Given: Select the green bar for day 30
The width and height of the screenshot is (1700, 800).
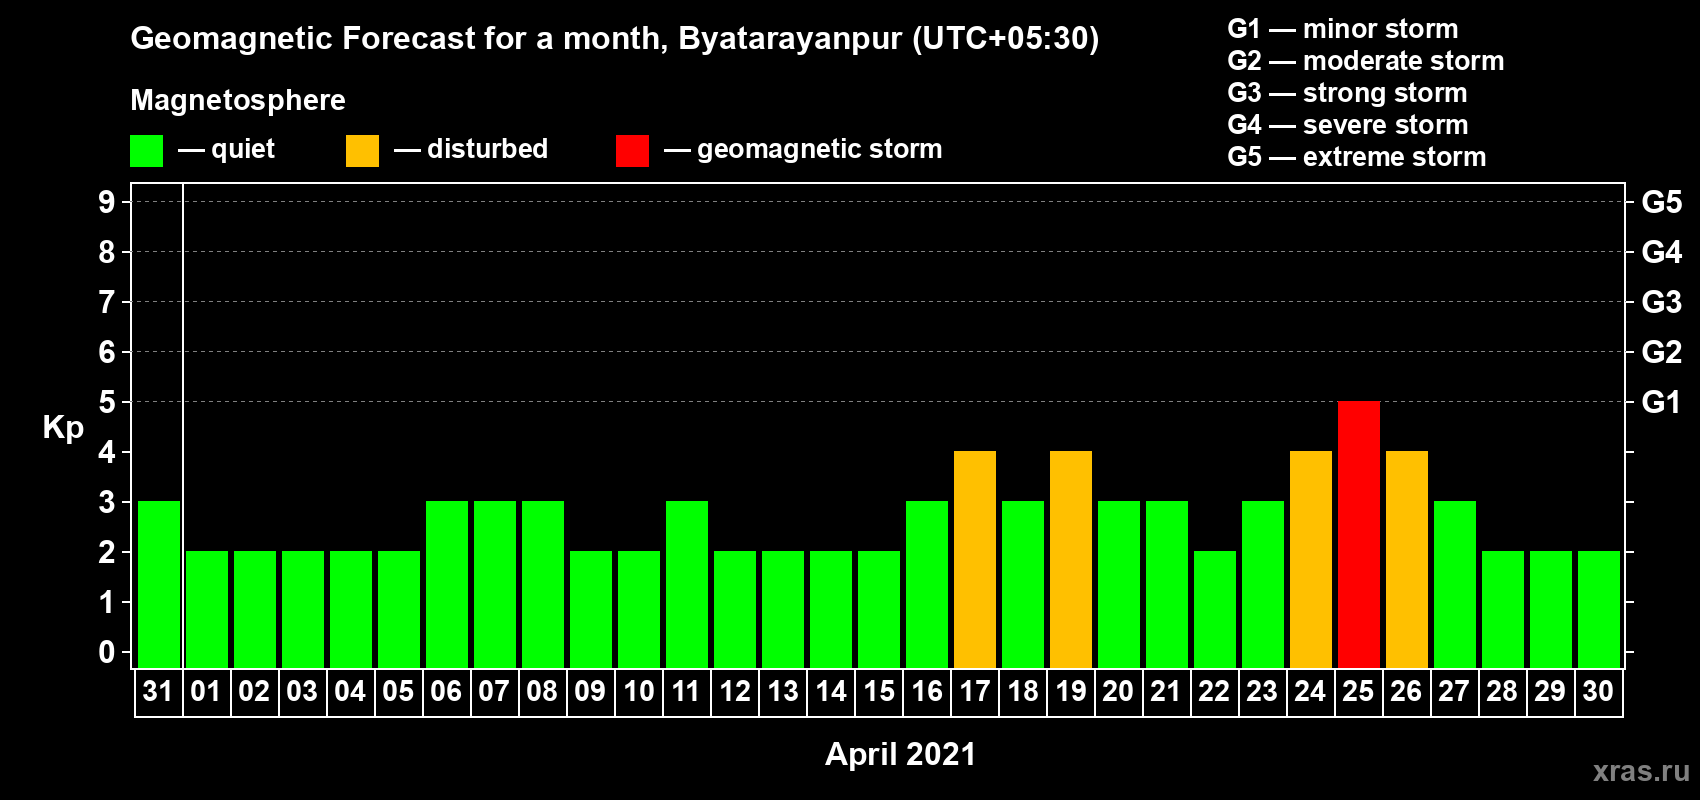Looking at the screenshot, I should click(x=1599, y=610).
